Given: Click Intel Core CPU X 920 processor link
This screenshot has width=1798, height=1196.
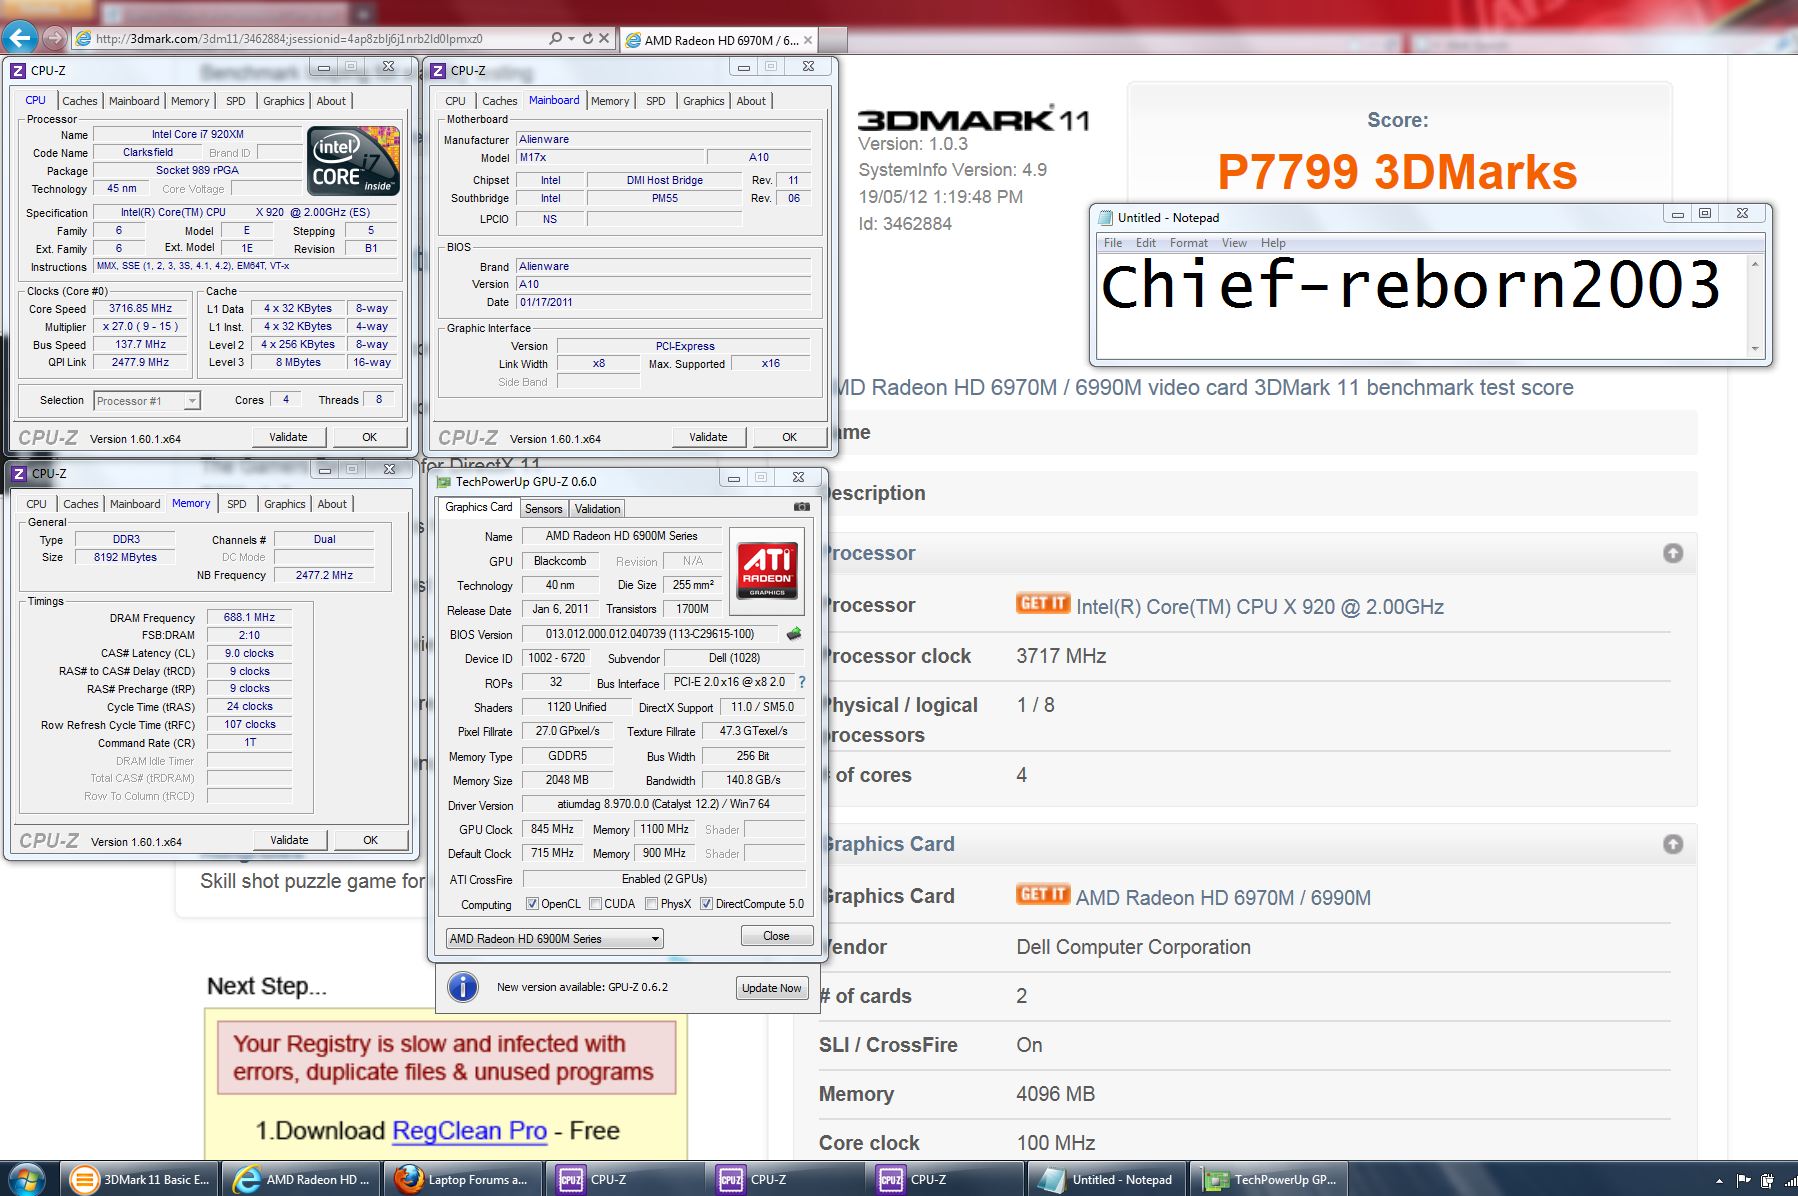Looking at the screenshot, I should [1260, 607].
